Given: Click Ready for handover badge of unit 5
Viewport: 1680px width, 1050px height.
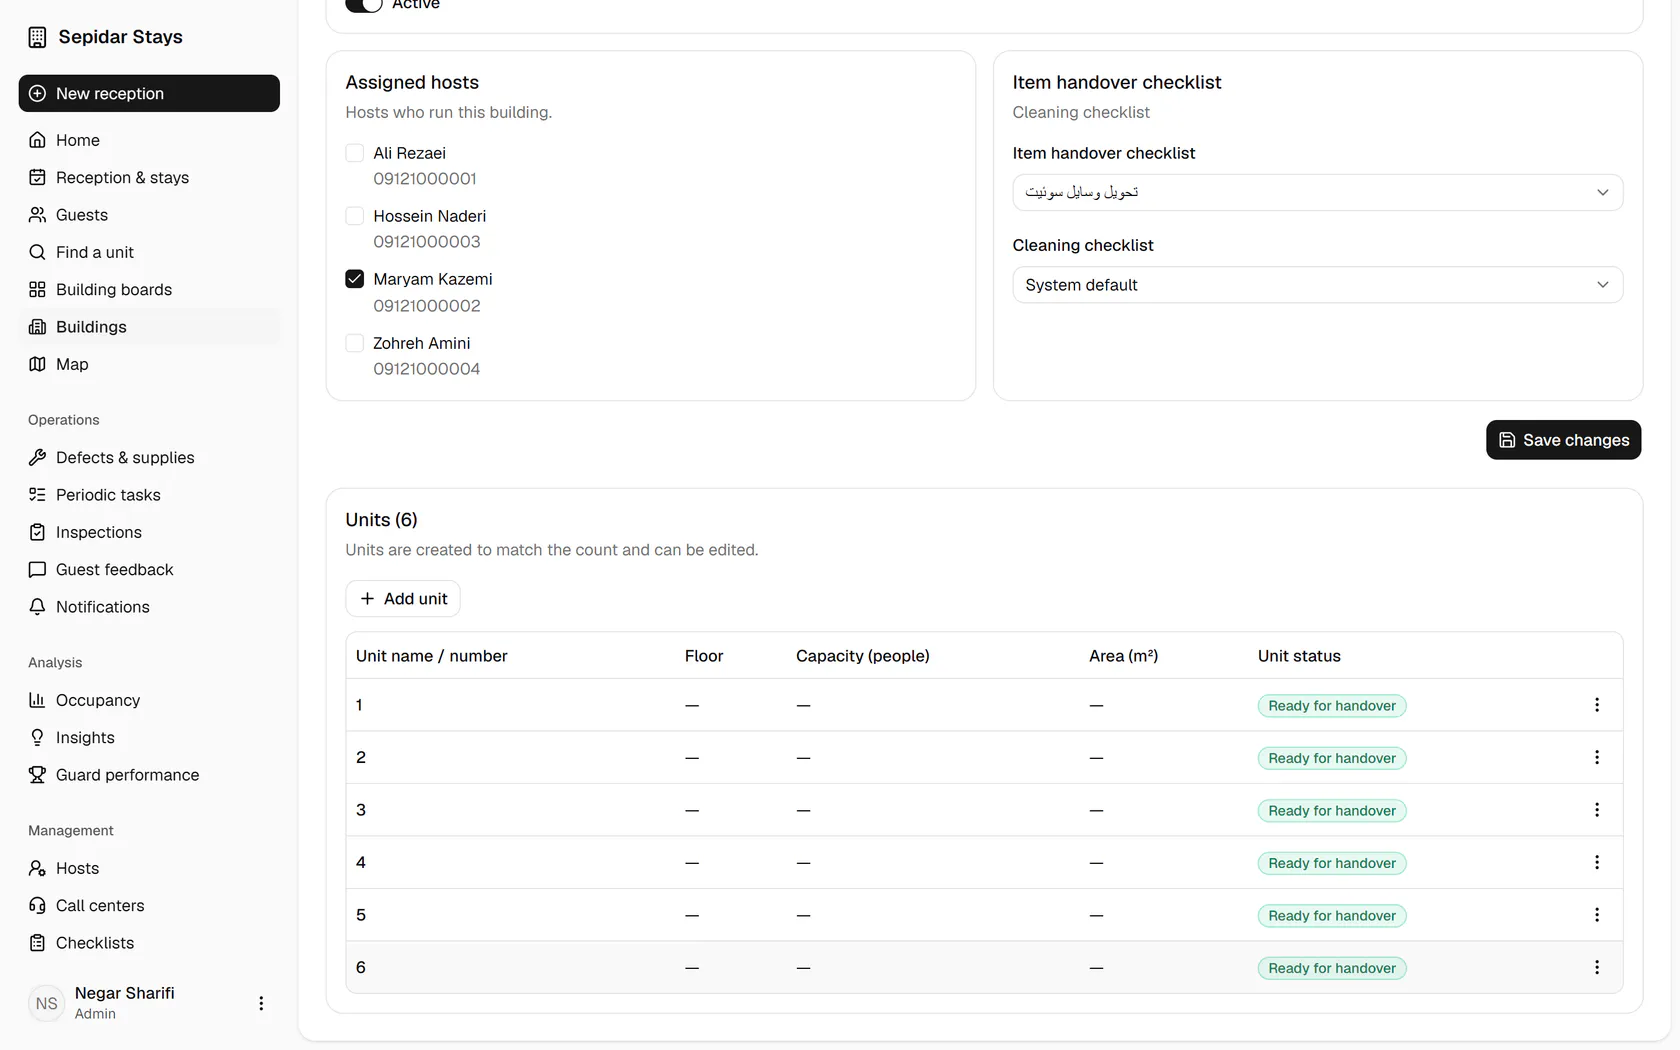Looking at the screenshot, I should point(1332,915).
